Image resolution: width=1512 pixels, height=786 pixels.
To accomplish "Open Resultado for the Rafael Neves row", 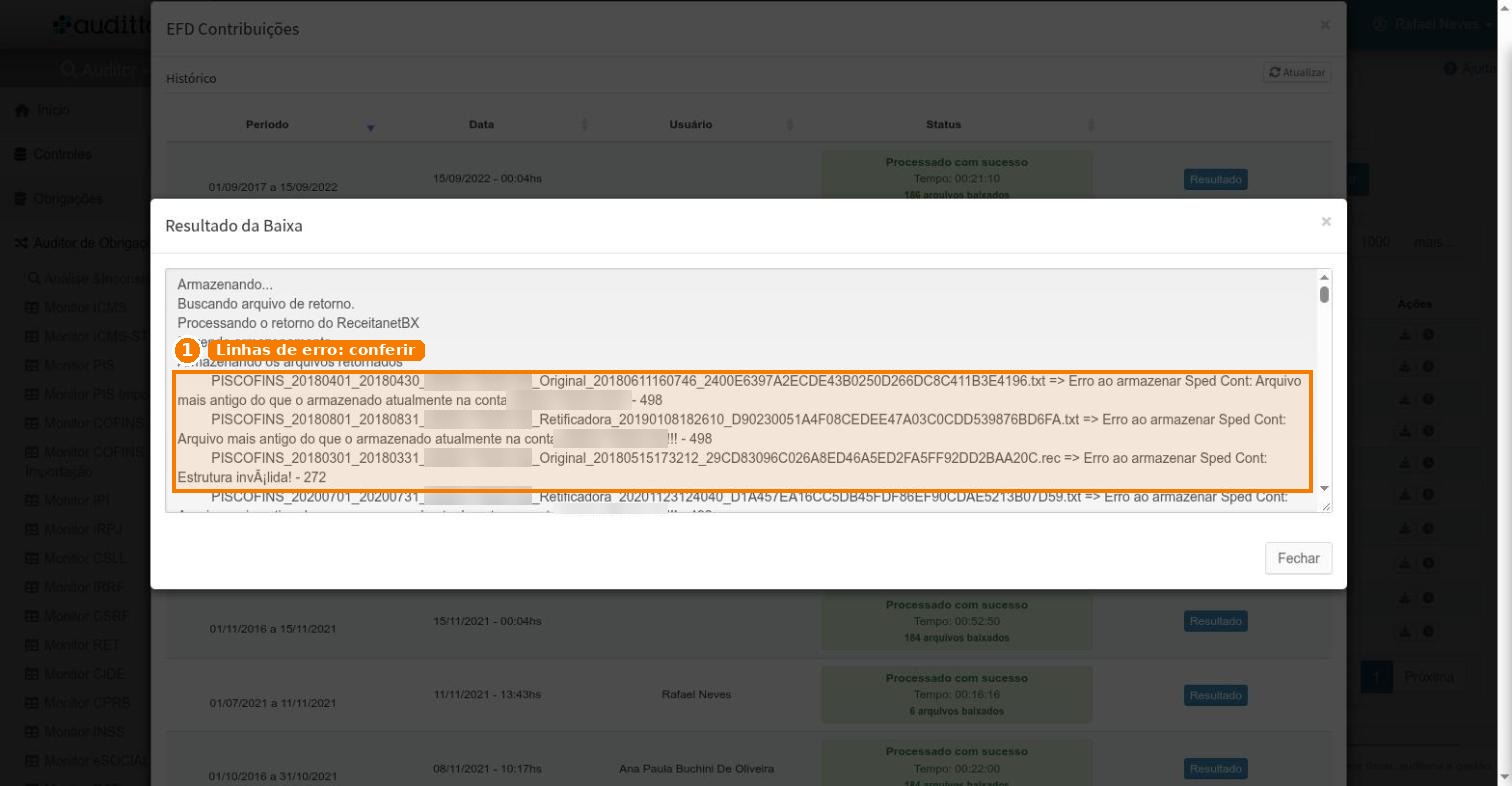I will coord(1216,695).
